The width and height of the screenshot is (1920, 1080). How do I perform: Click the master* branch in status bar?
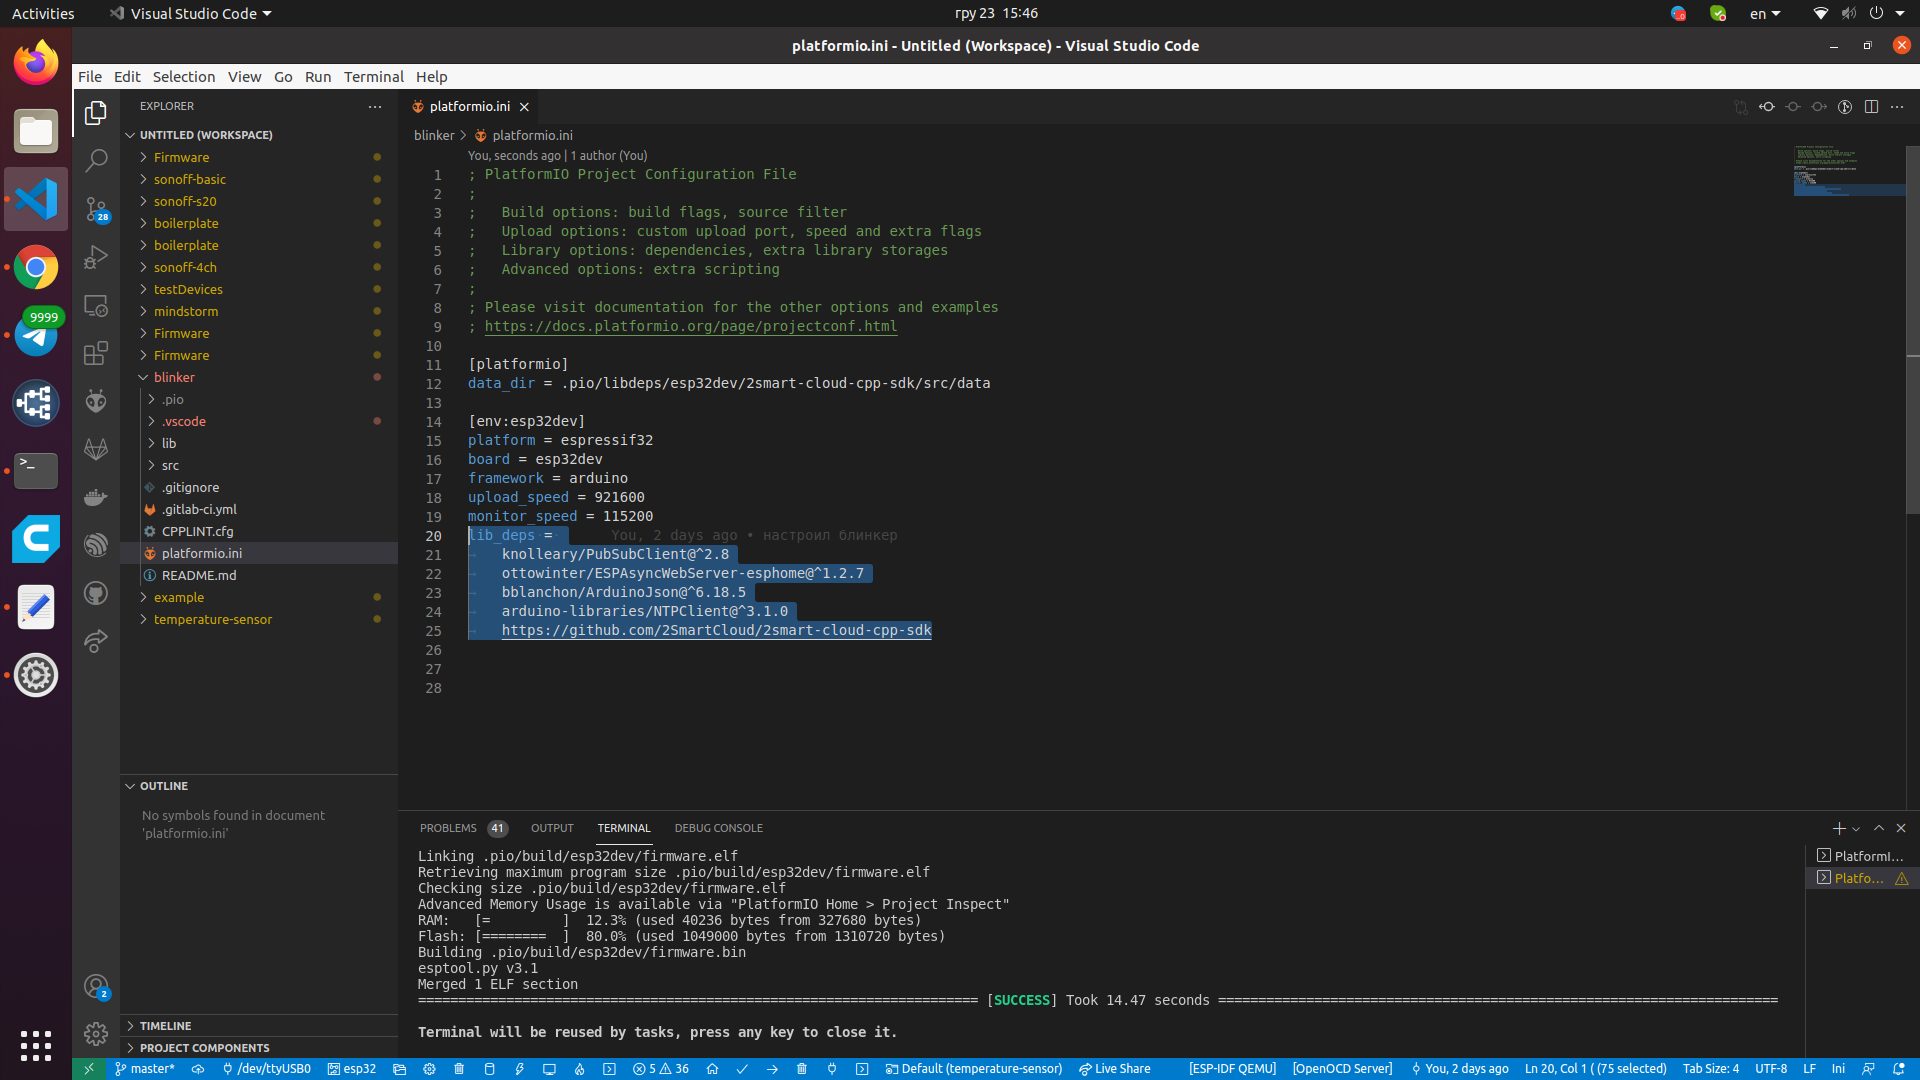coord(145,1069)
